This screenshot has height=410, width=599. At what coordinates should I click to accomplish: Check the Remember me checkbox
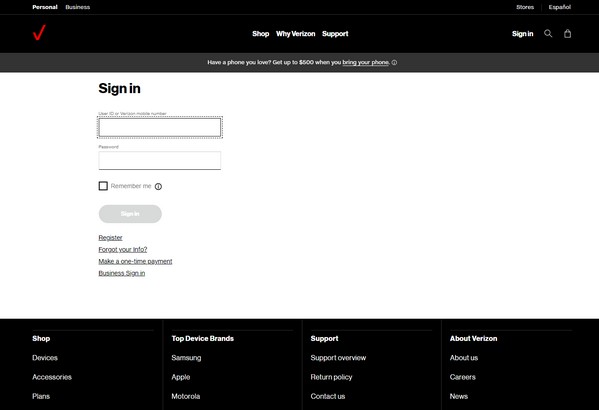click(x=103, y=186)
